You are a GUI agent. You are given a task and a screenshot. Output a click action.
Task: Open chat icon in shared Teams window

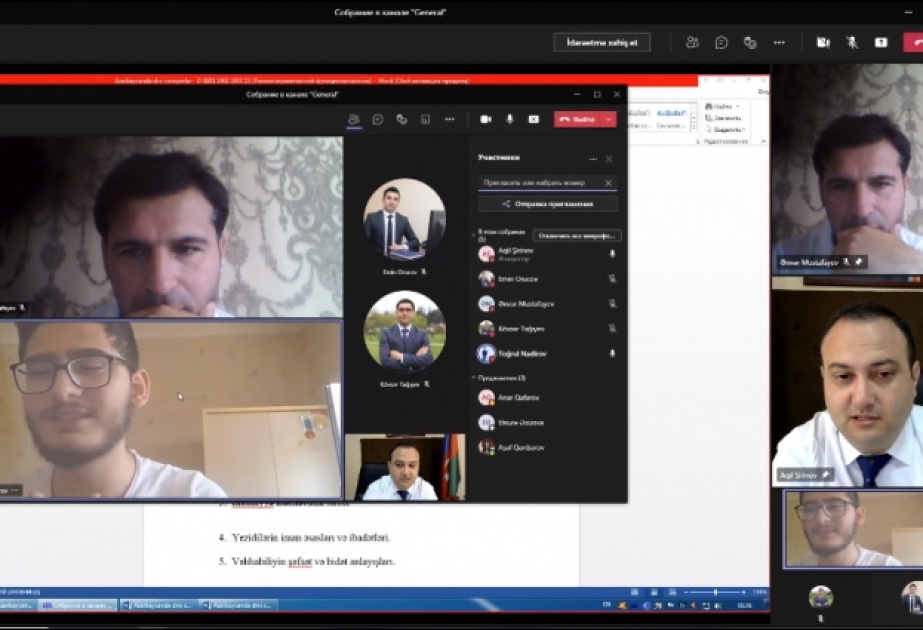[x=378, y=120]
